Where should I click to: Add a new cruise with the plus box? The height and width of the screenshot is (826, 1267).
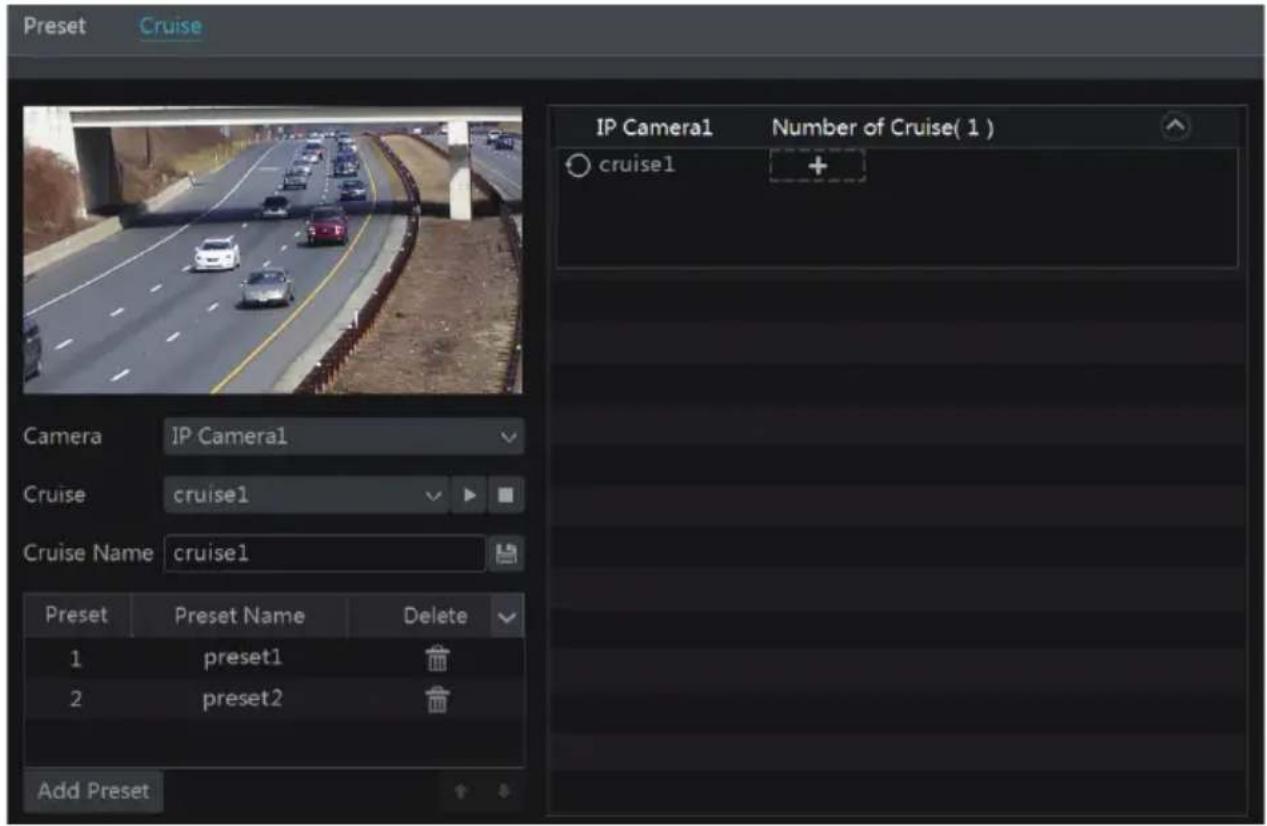click(x=817, y=166)
